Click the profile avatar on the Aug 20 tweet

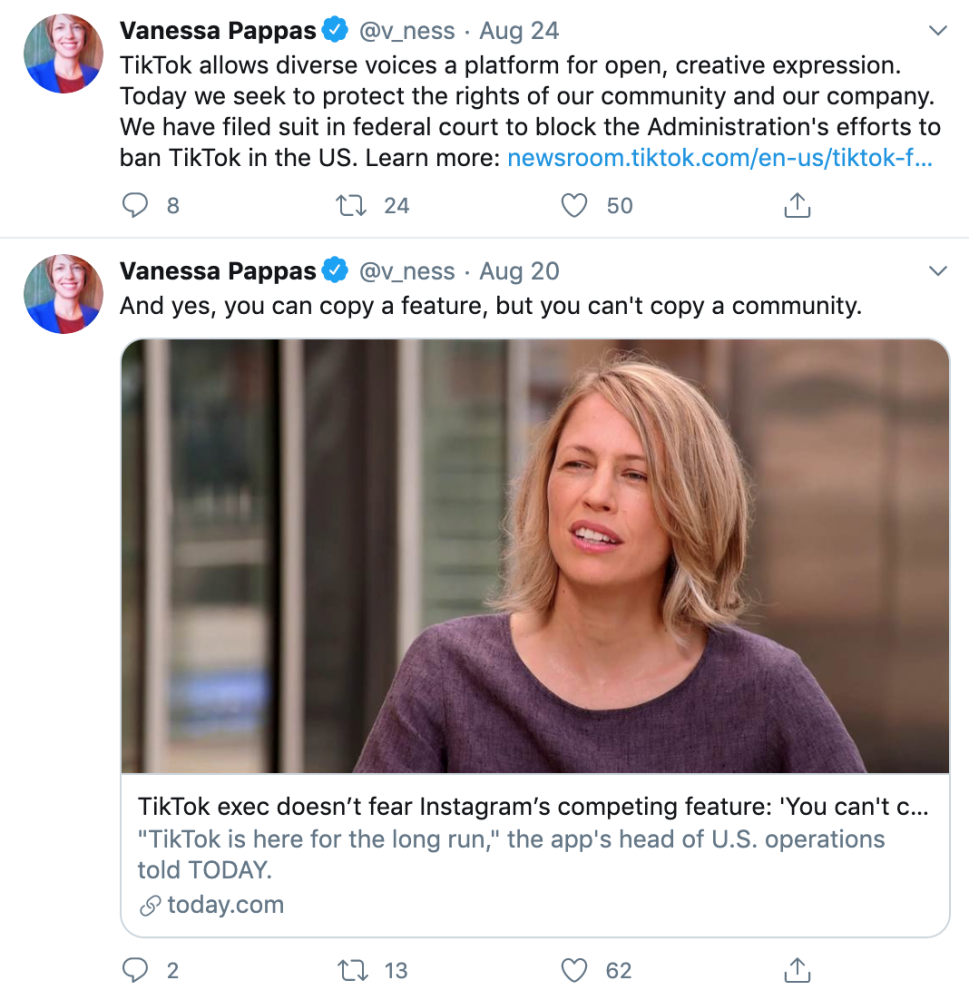coord(64,294)
